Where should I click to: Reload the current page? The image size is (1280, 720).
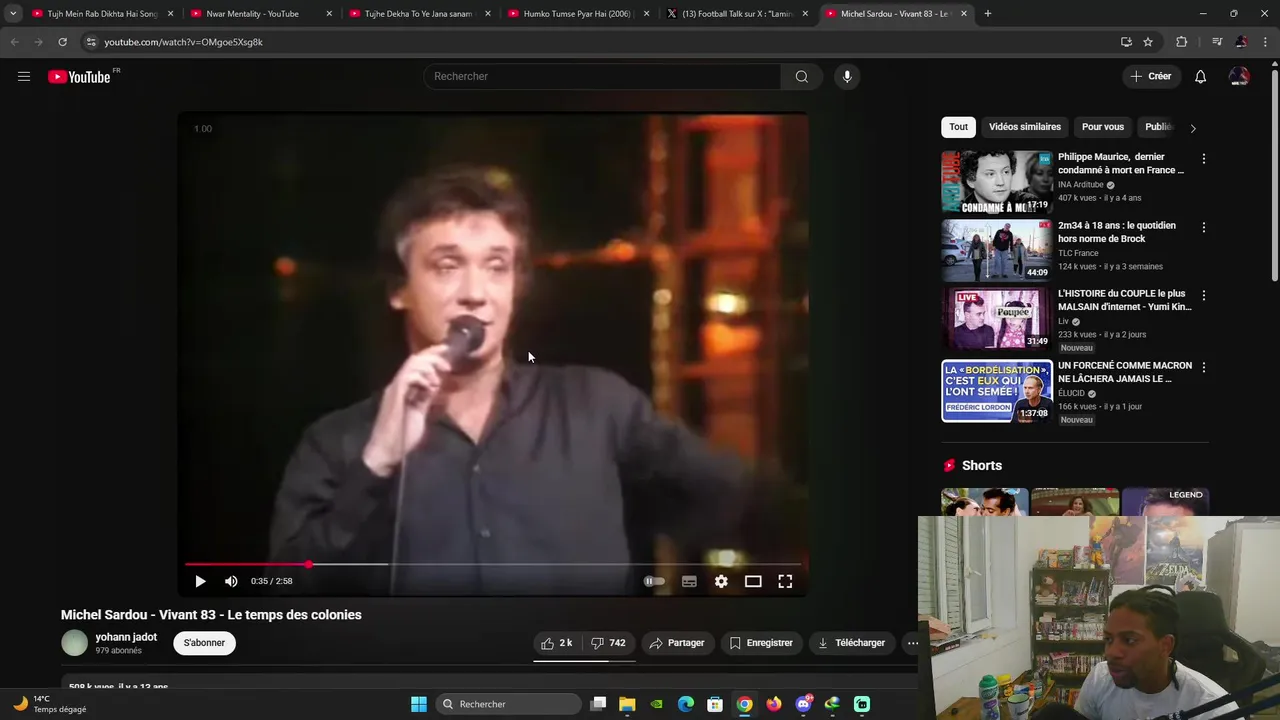(x=62, y=42)
